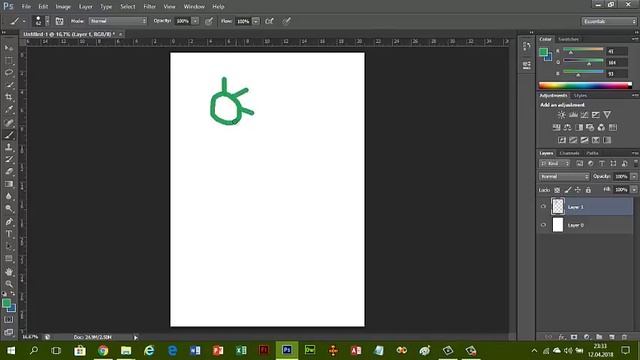The width and height of the screenshot is (640, 360).
Task: Toggle lock image pixels
Action: pyautogui.click(x=567, y=190)
